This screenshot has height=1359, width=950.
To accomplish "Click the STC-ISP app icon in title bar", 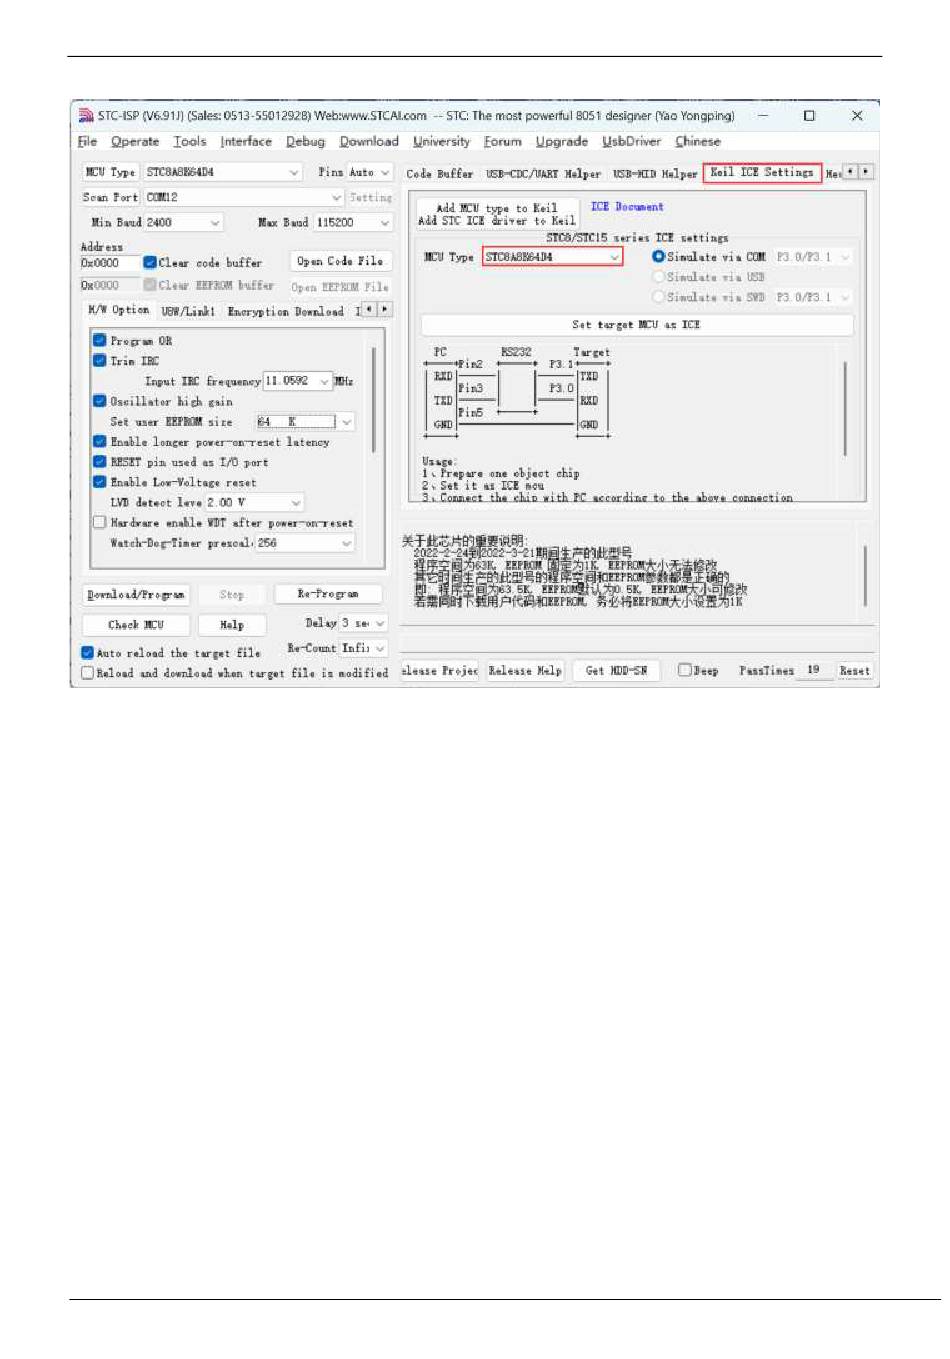I will (x=86, y=116).
